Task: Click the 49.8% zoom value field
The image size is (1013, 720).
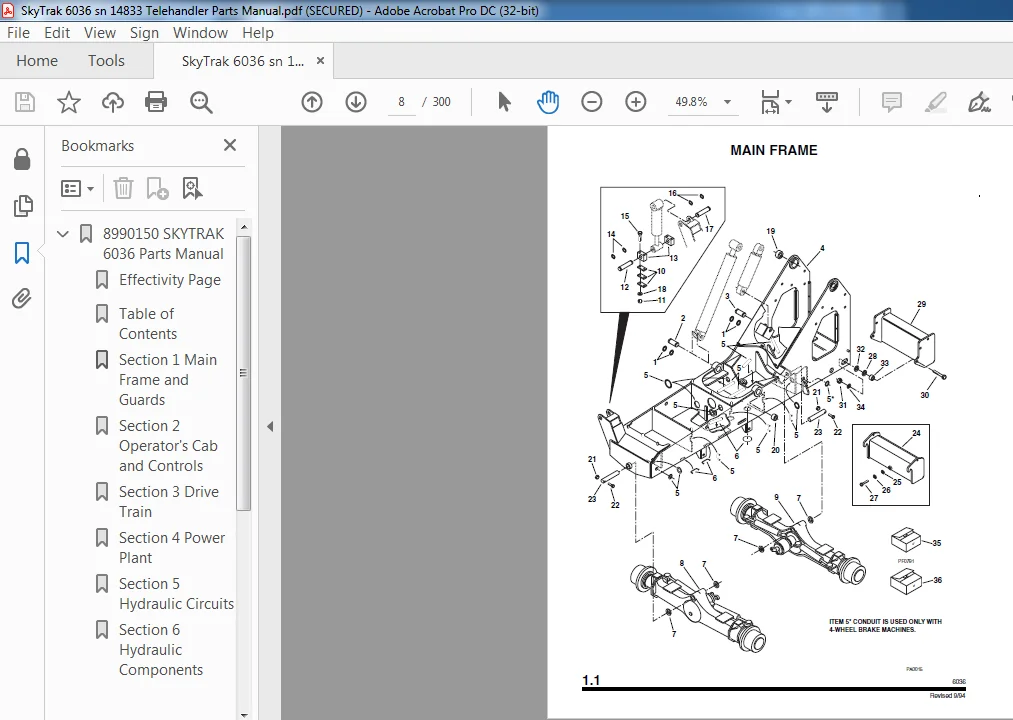Action: pos(692,102)
